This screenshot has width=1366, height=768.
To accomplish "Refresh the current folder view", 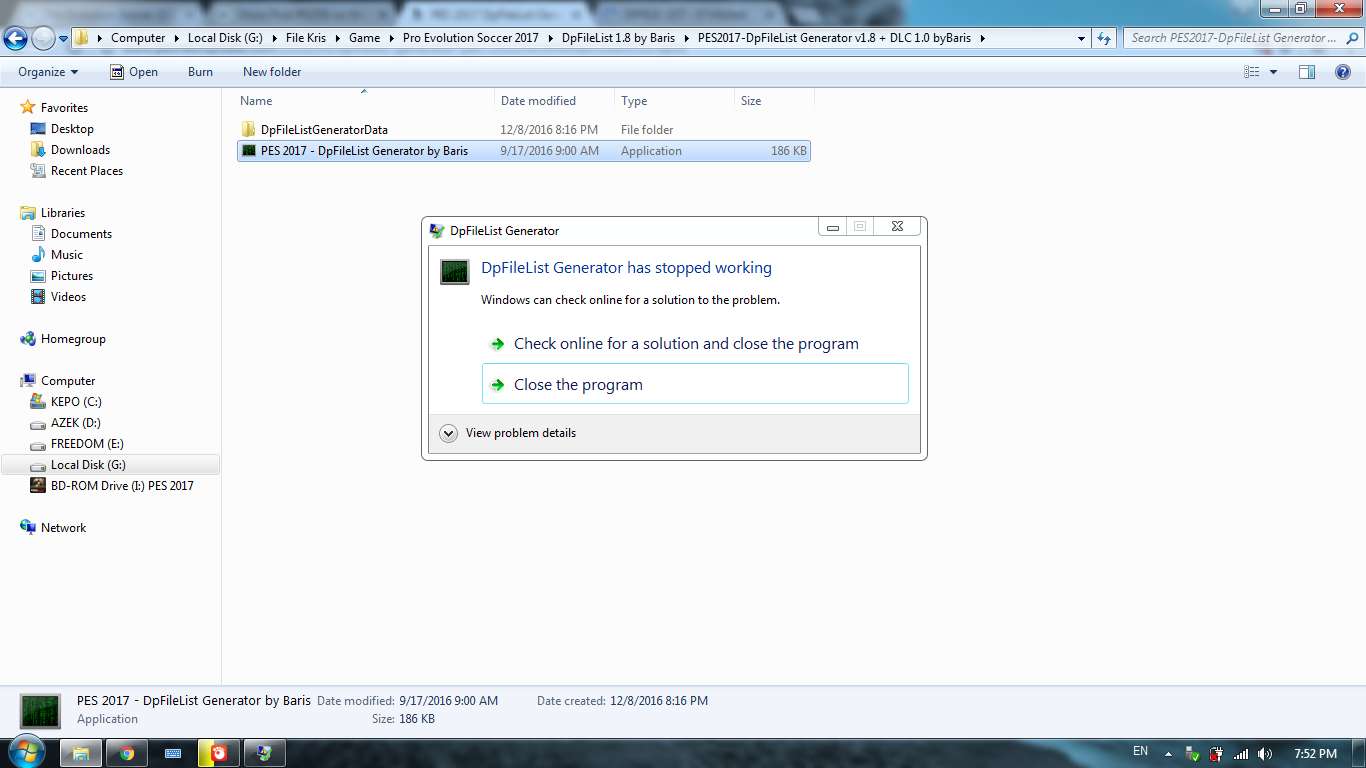I will tap(1104, 38).
